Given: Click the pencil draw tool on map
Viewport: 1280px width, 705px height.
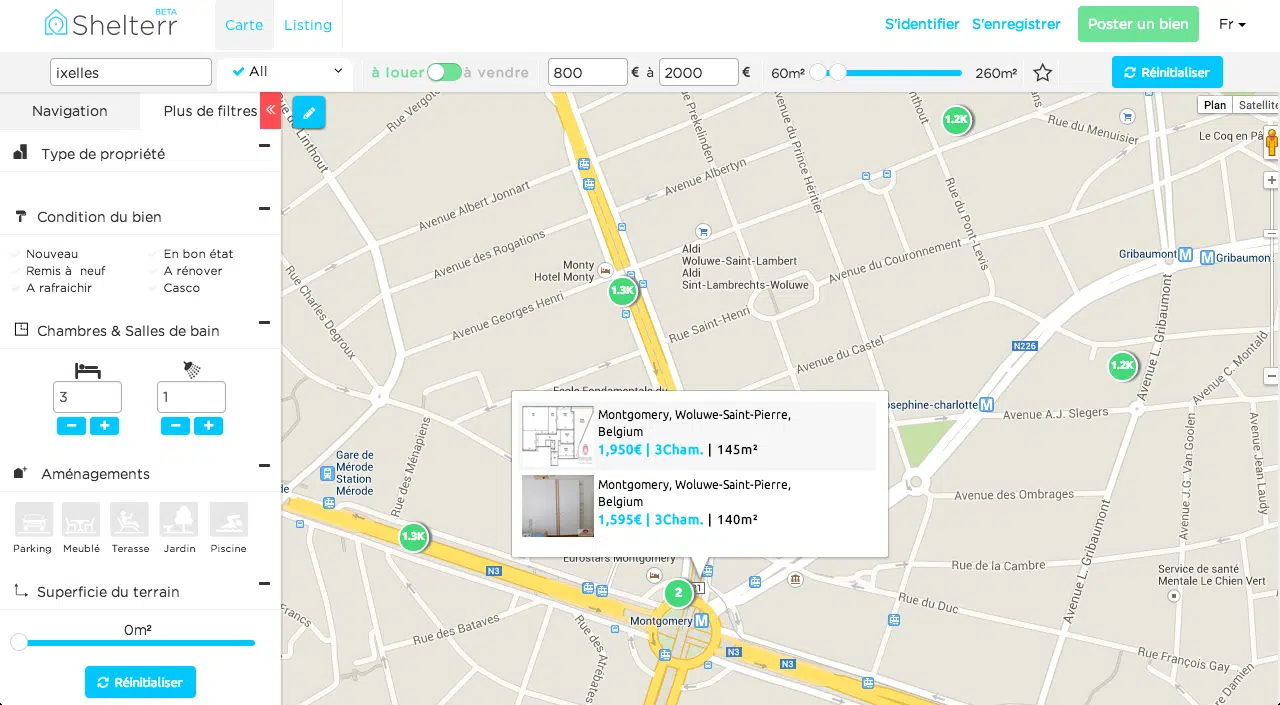Looking at the screenshot, I should tap(309, 113).
